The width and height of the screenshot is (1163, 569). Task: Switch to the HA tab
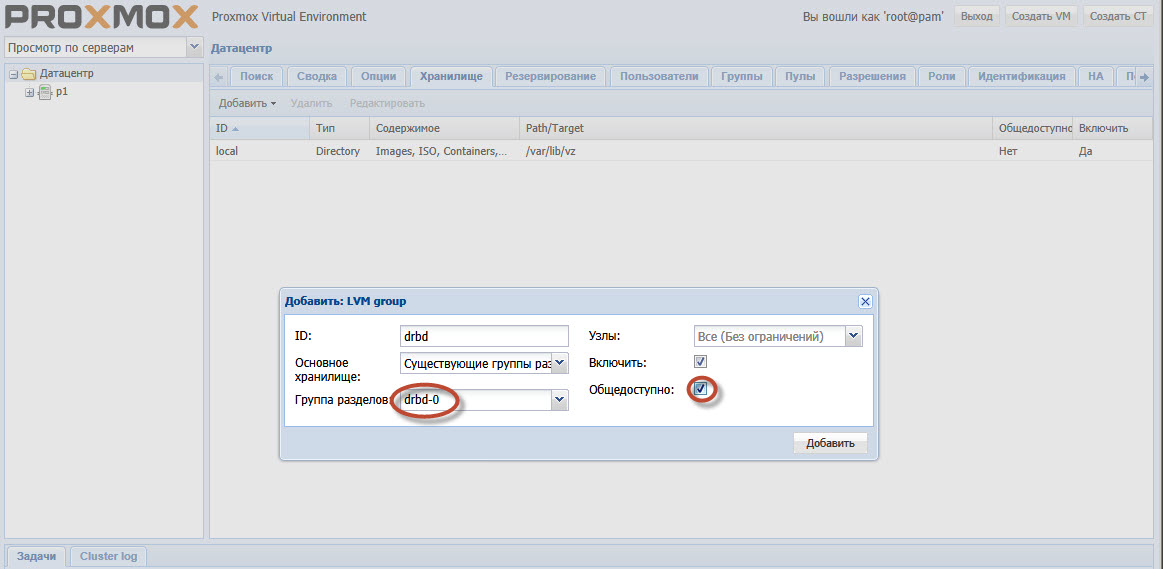coord(1096,76)
